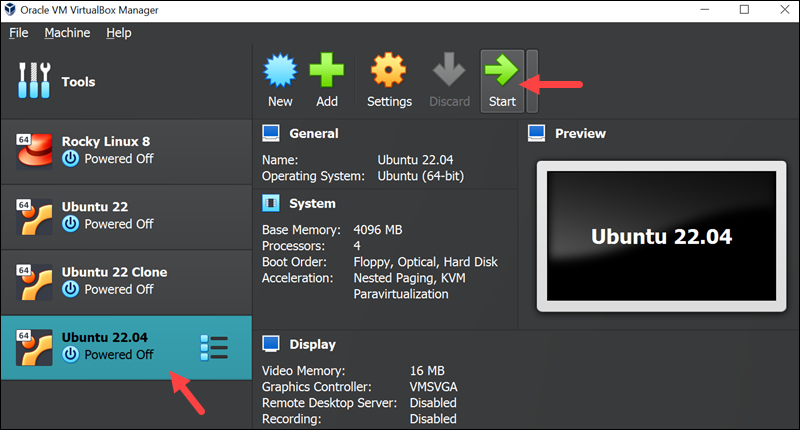This screenshot has width=800, height=430.
Task: Click the Ubuntu 22 power state icon
Action: click(70, 224)
